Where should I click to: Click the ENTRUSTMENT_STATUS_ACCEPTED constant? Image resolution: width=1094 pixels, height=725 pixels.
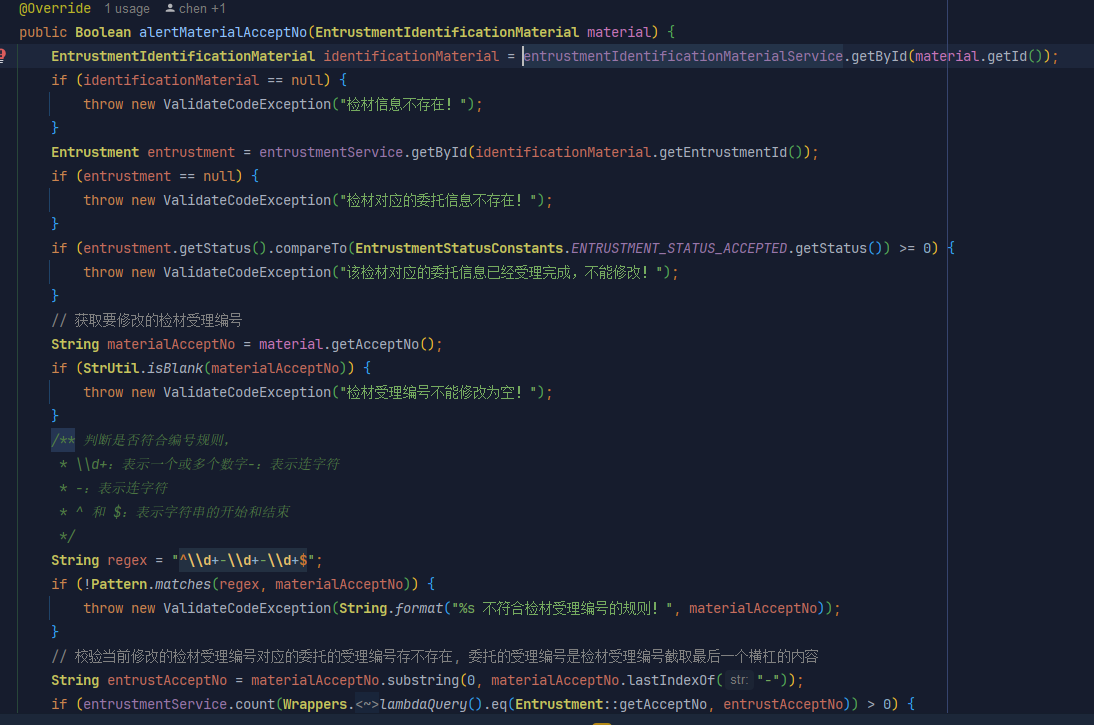[x=679, y=248]
